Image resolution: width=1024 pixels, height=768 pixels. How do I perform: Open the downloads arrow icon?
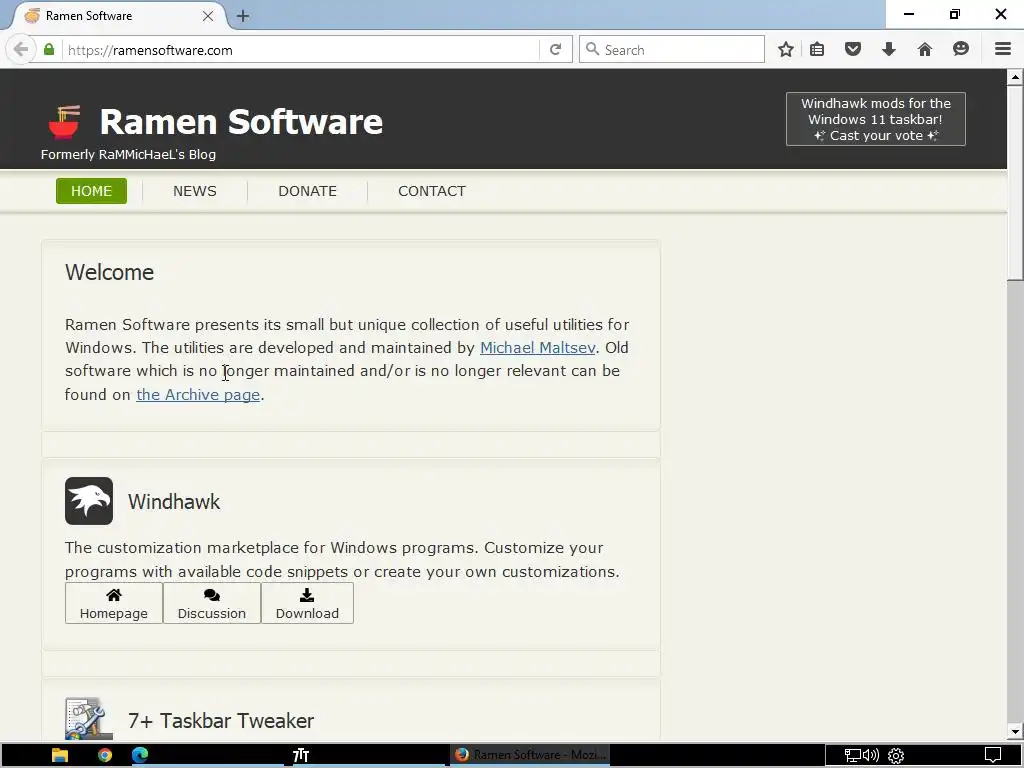(889, 50)
